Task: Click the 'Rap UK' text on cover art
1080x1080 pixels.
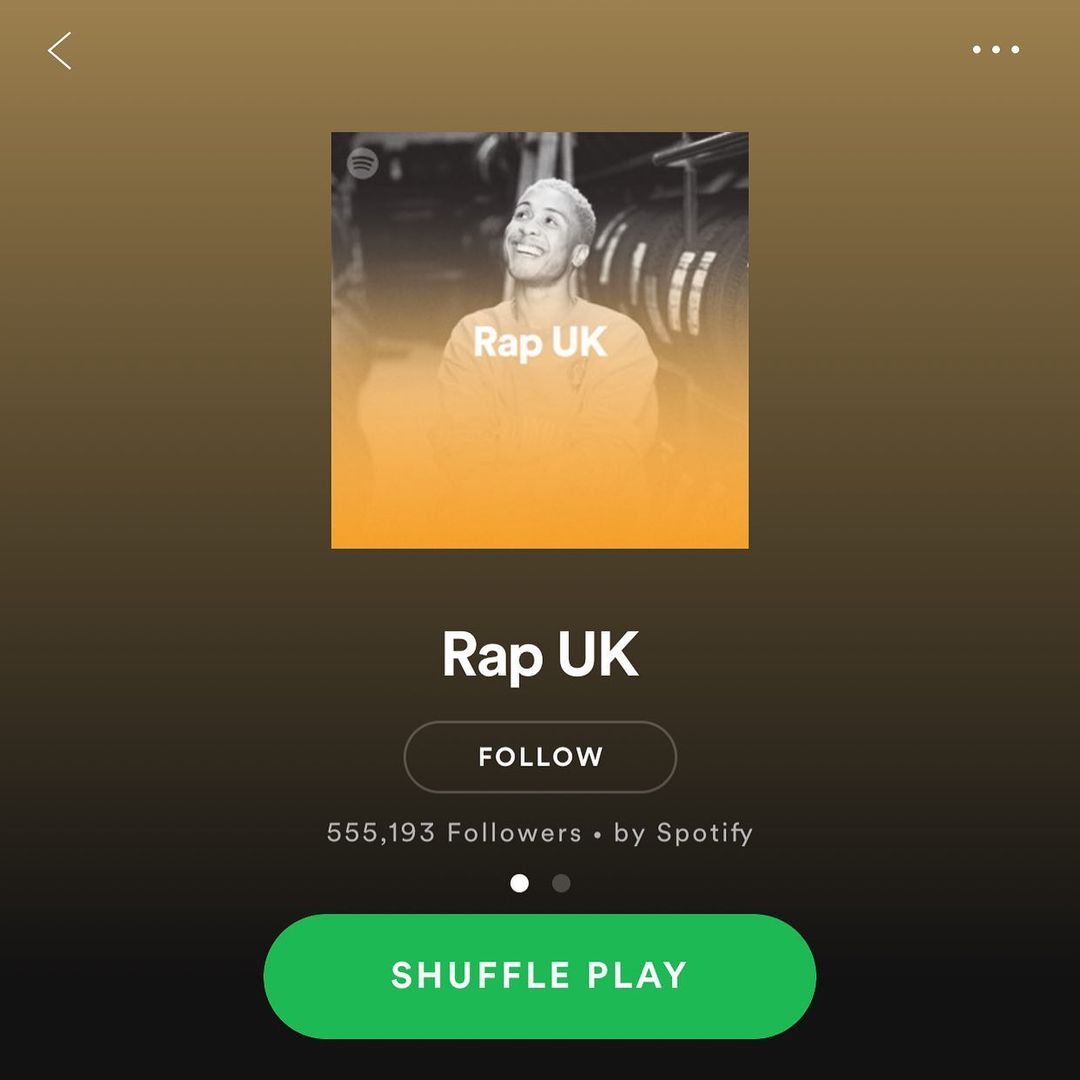Action: tap(540, 342)
